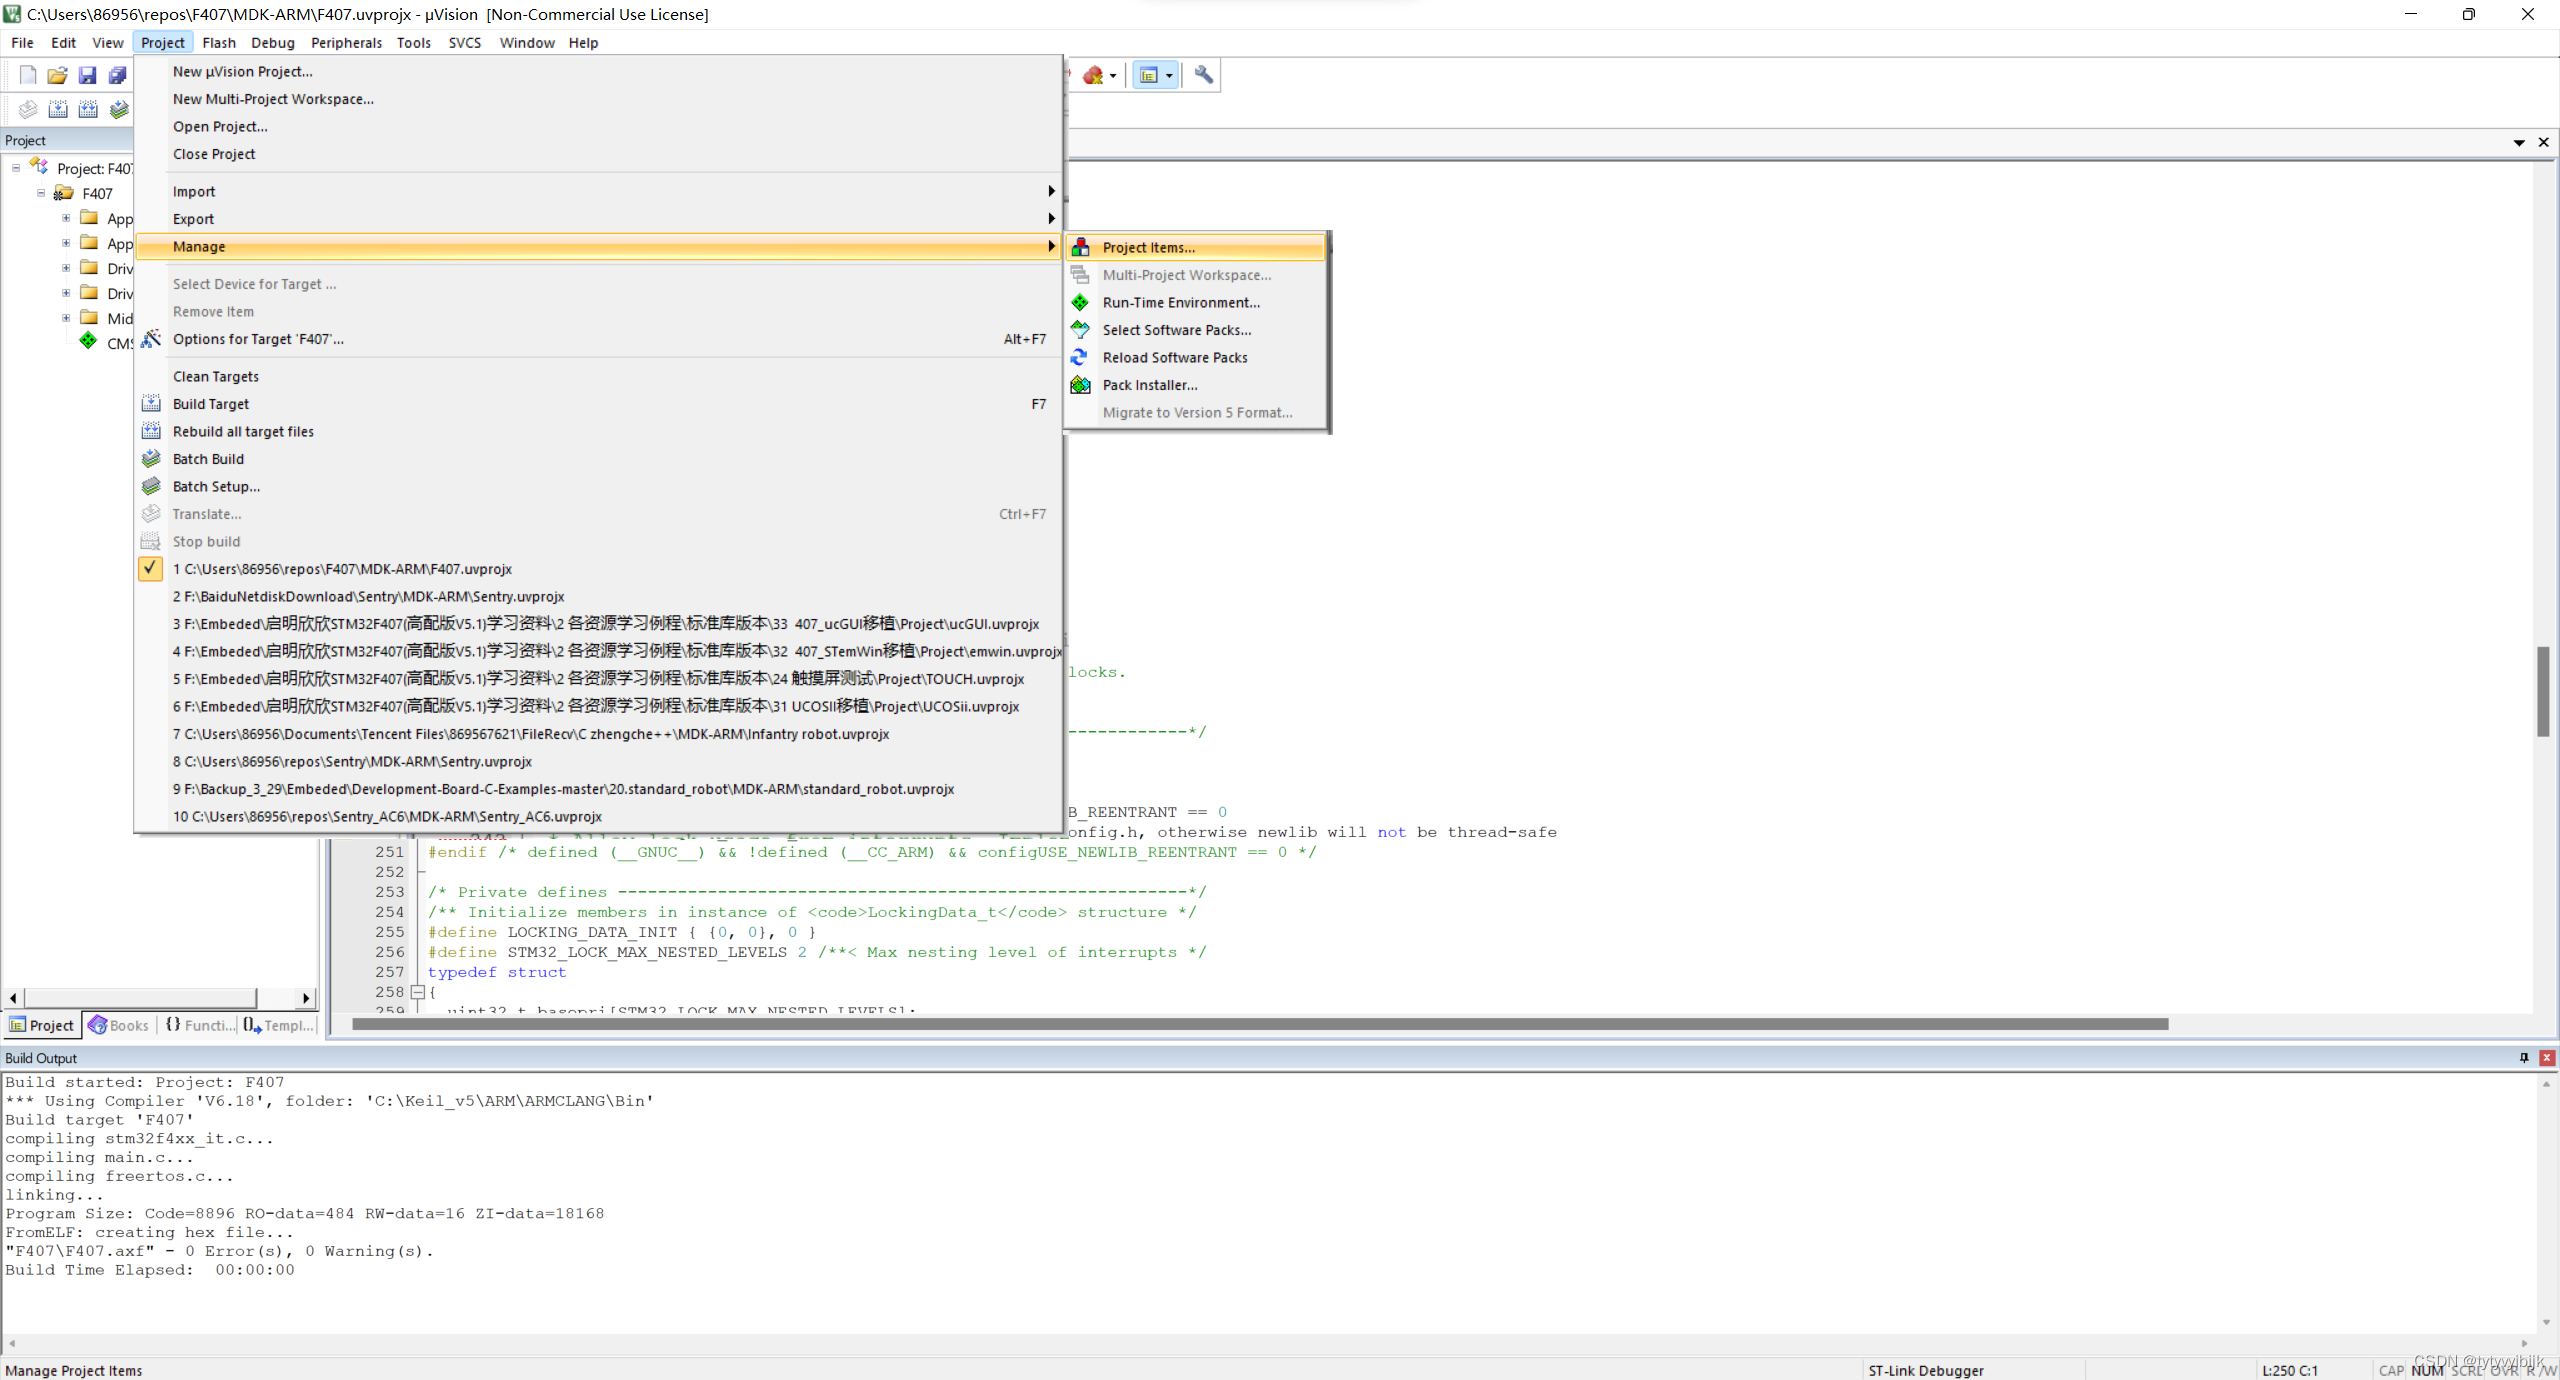The height and width of the screenshot is (1380, 2560).
Task: Click the Run-Time Environment green diamond icon
Action: (x=1080, y=302)
